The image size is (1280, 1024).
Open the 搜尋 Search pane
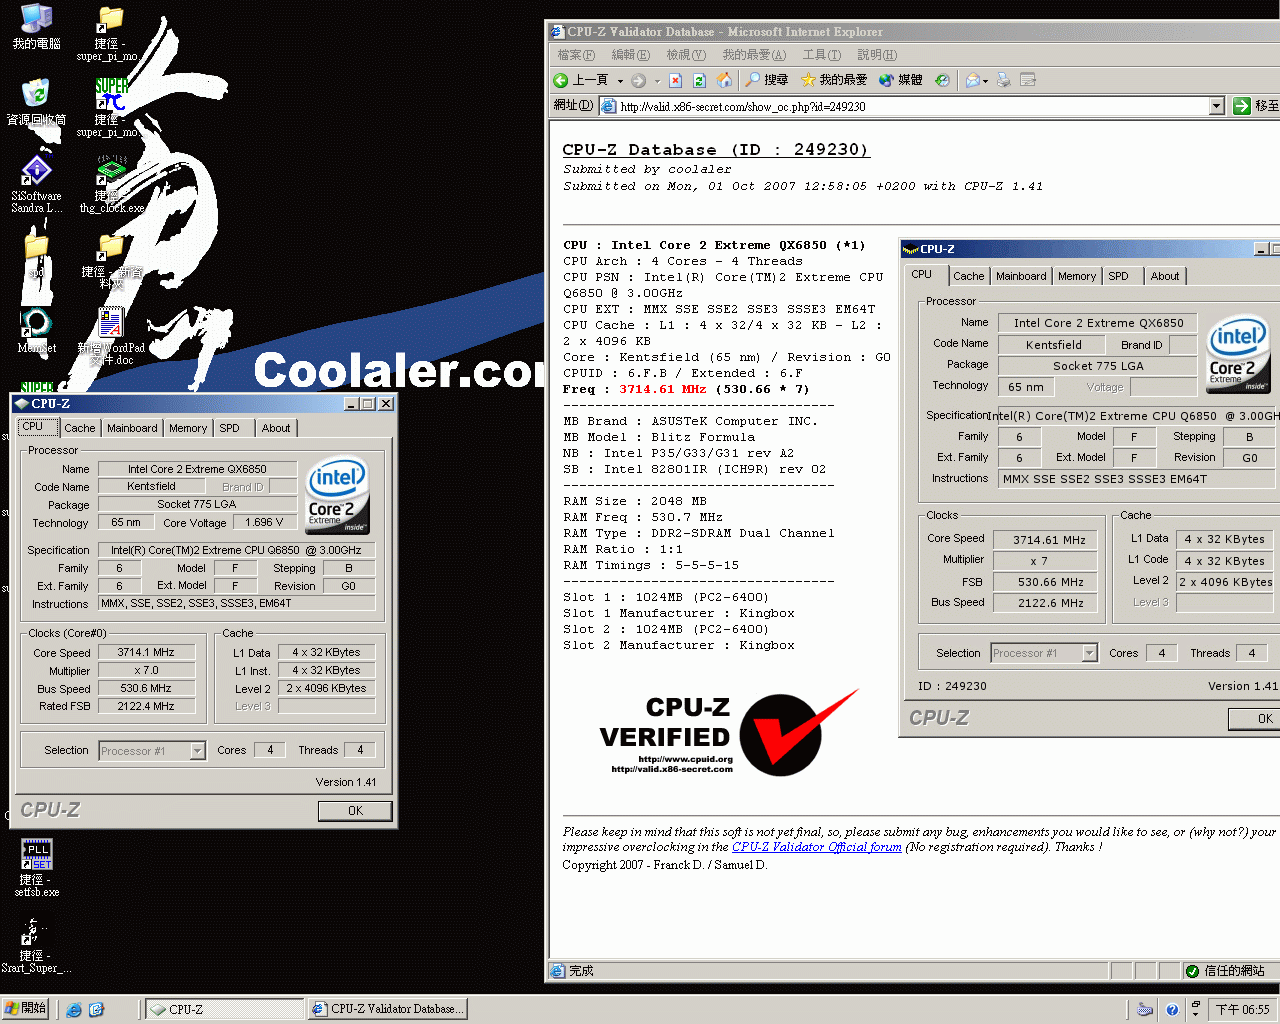click(x=766, y=80)
